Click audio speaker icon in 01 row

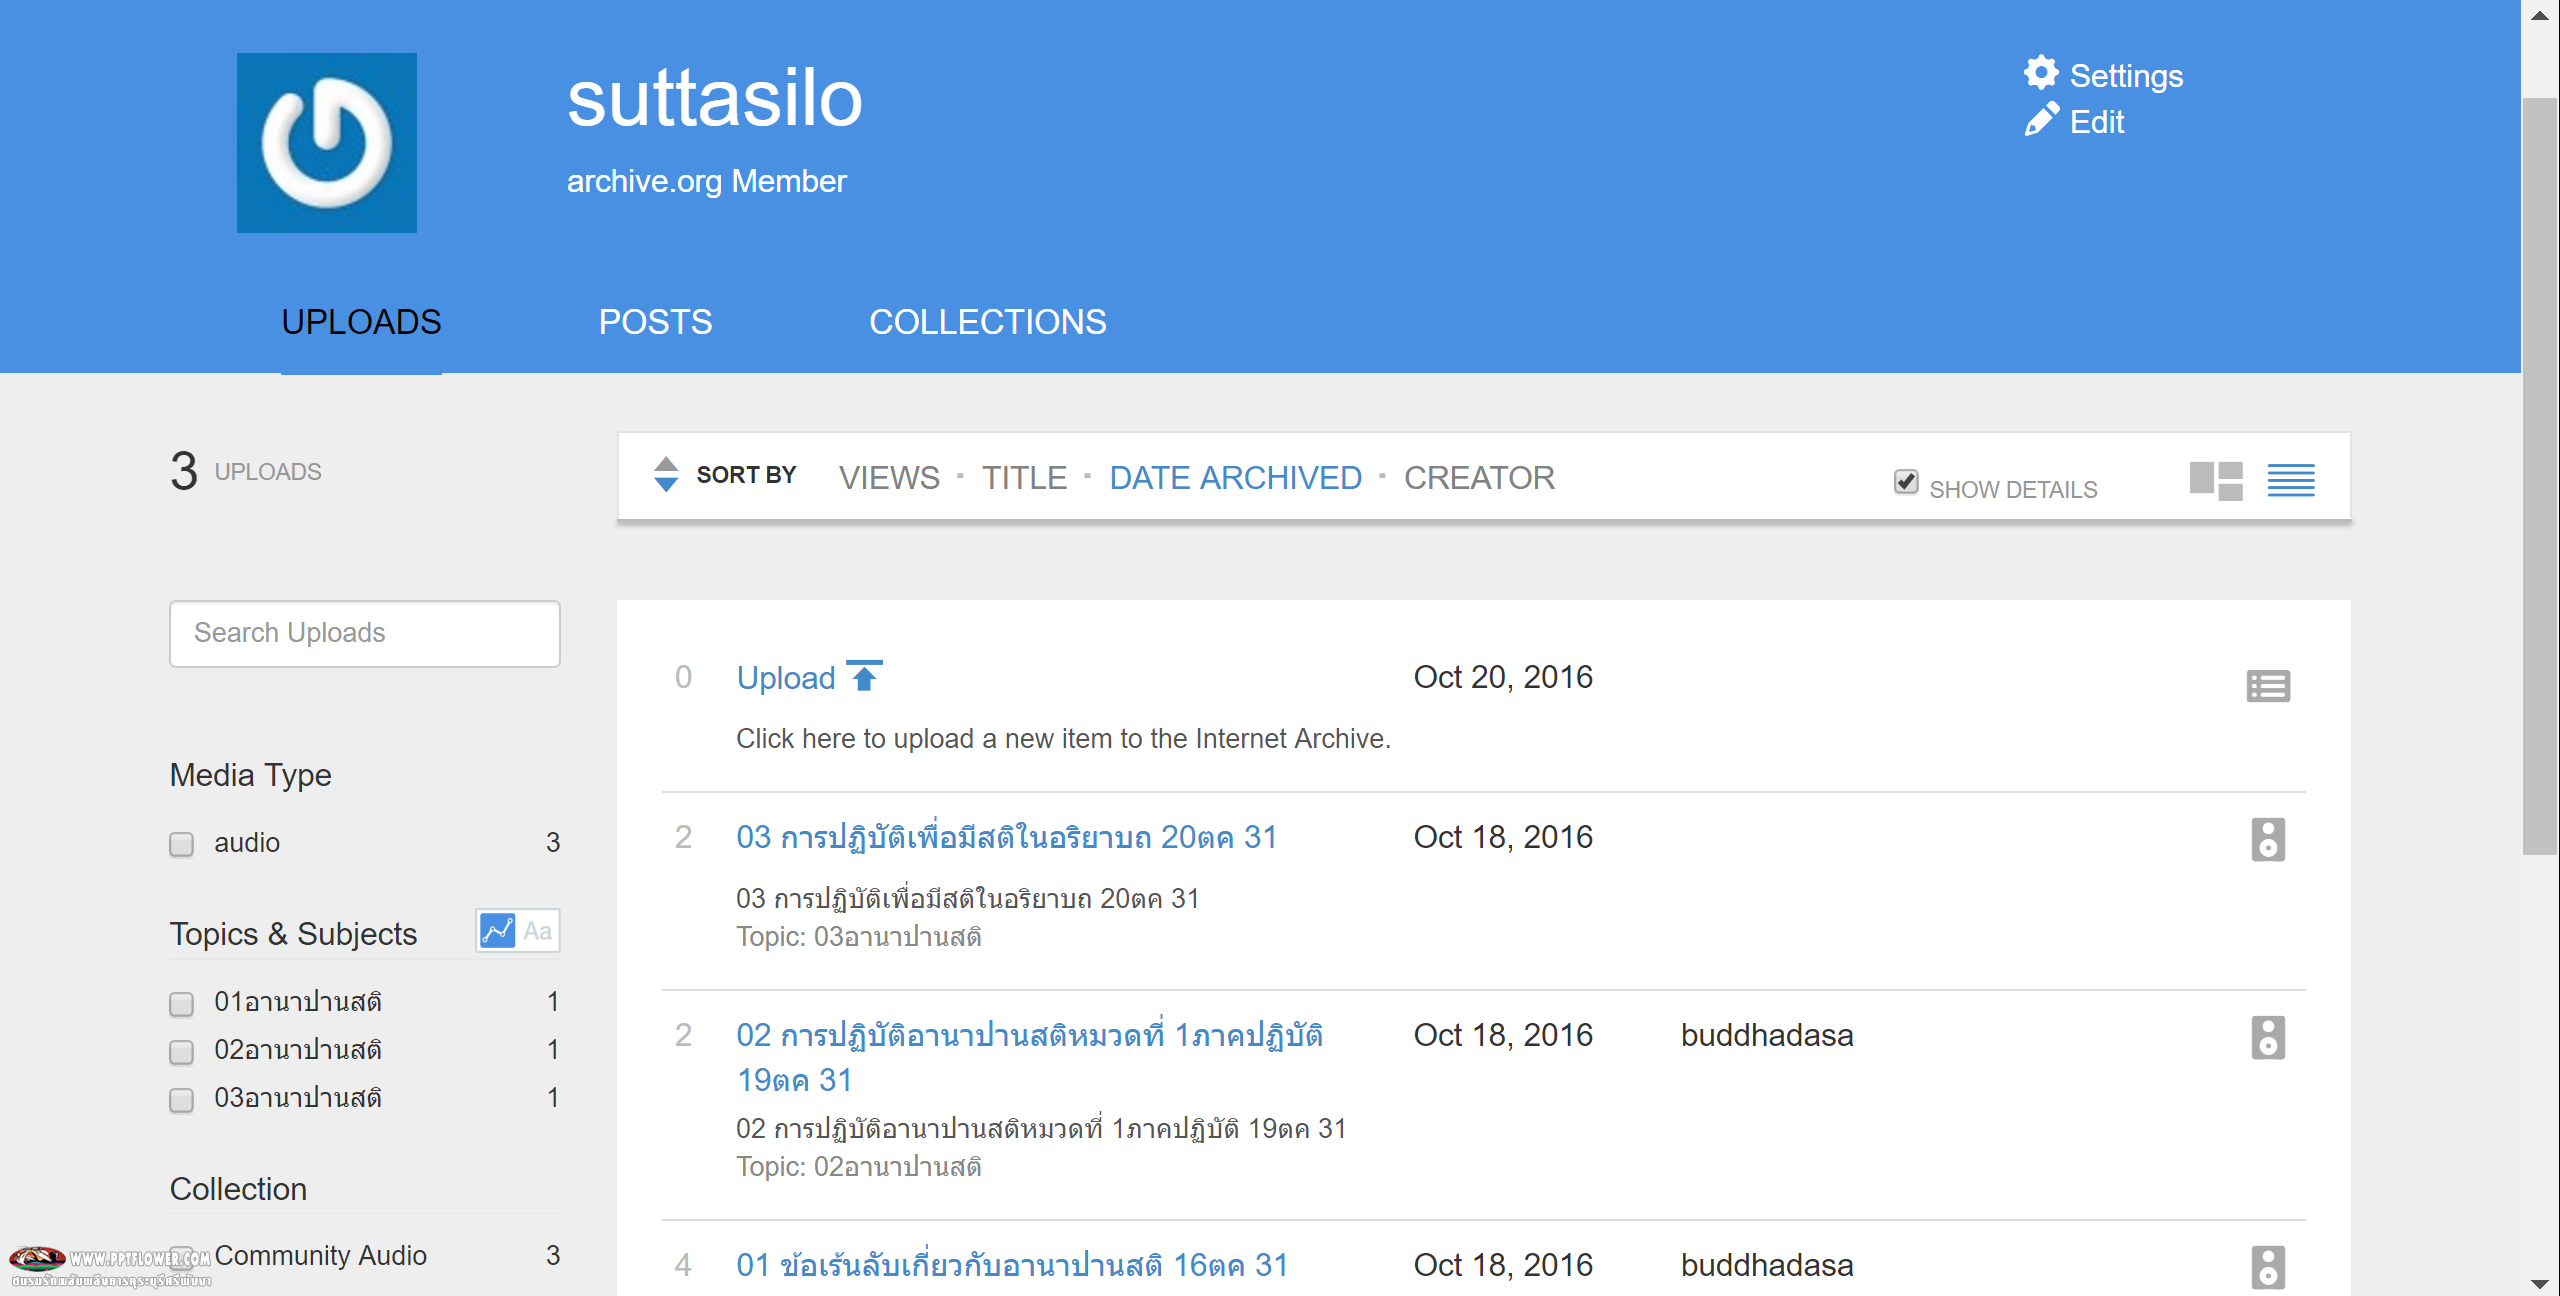click(2268, 1267)
